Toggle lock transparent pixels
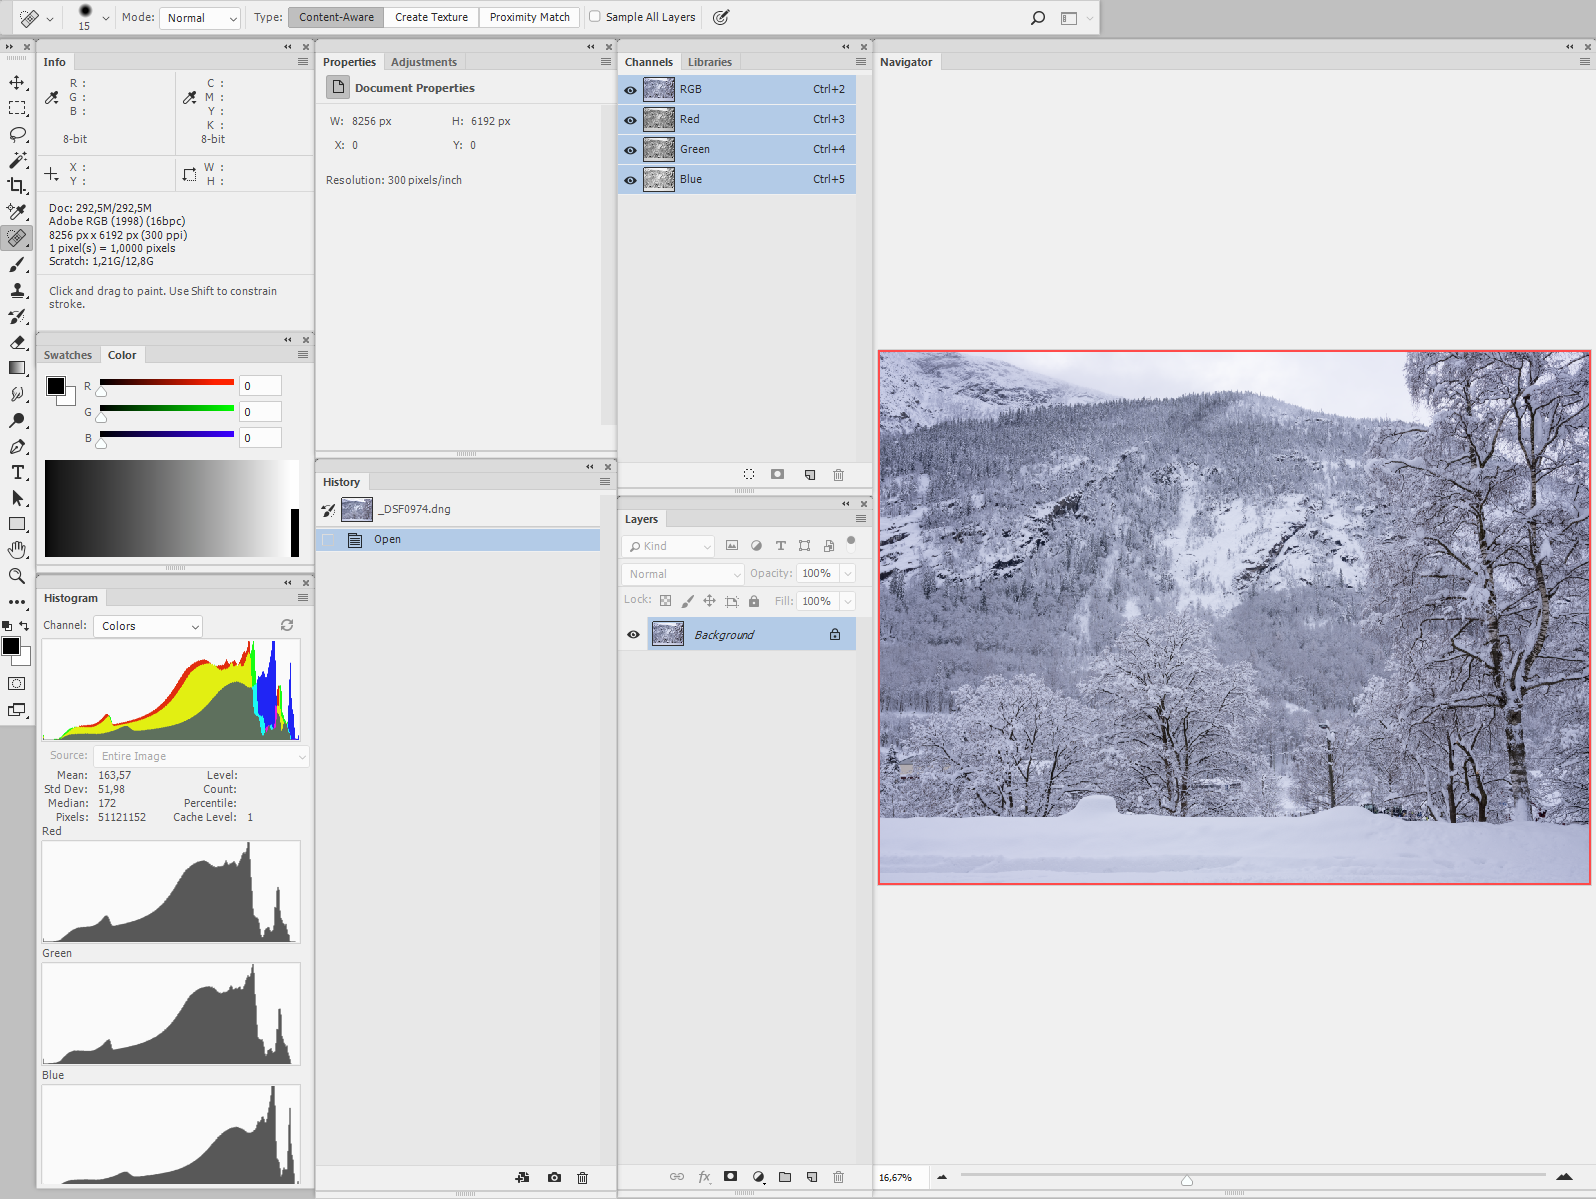Screen dimensions: 1596x1199 point(666,601)
